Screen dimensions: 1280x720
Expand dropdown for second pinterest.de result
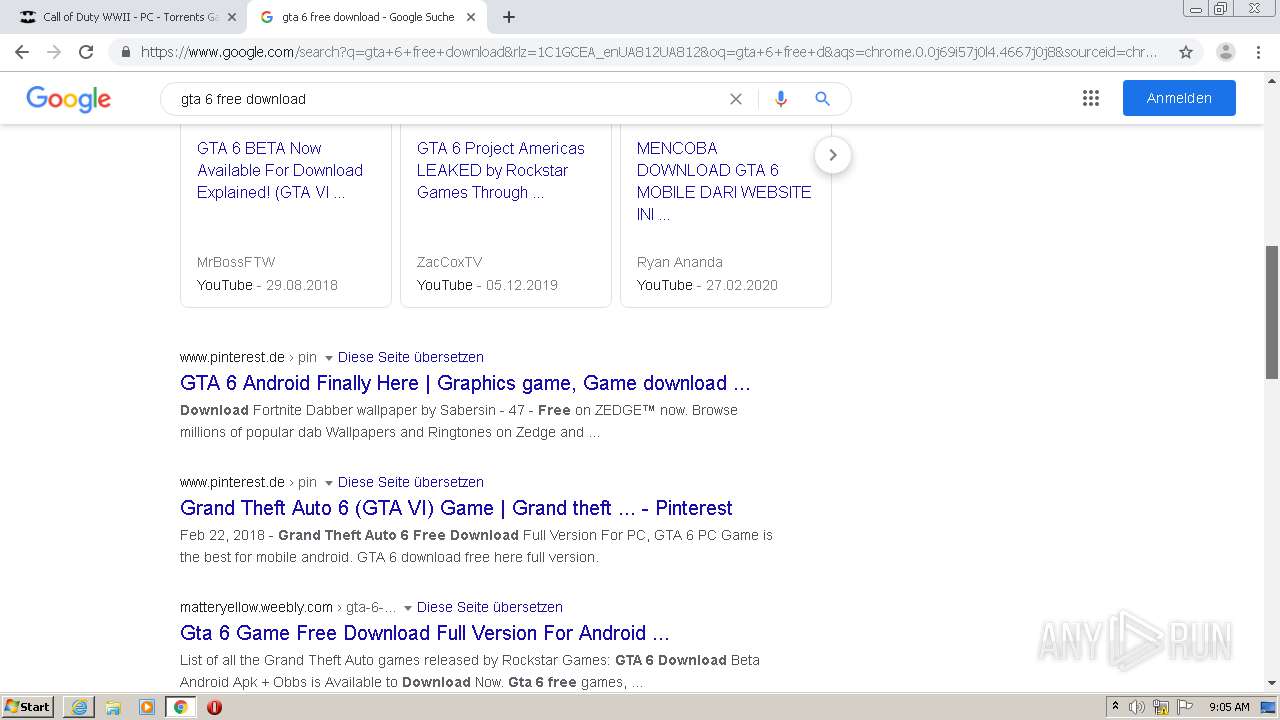click(328, 483)
